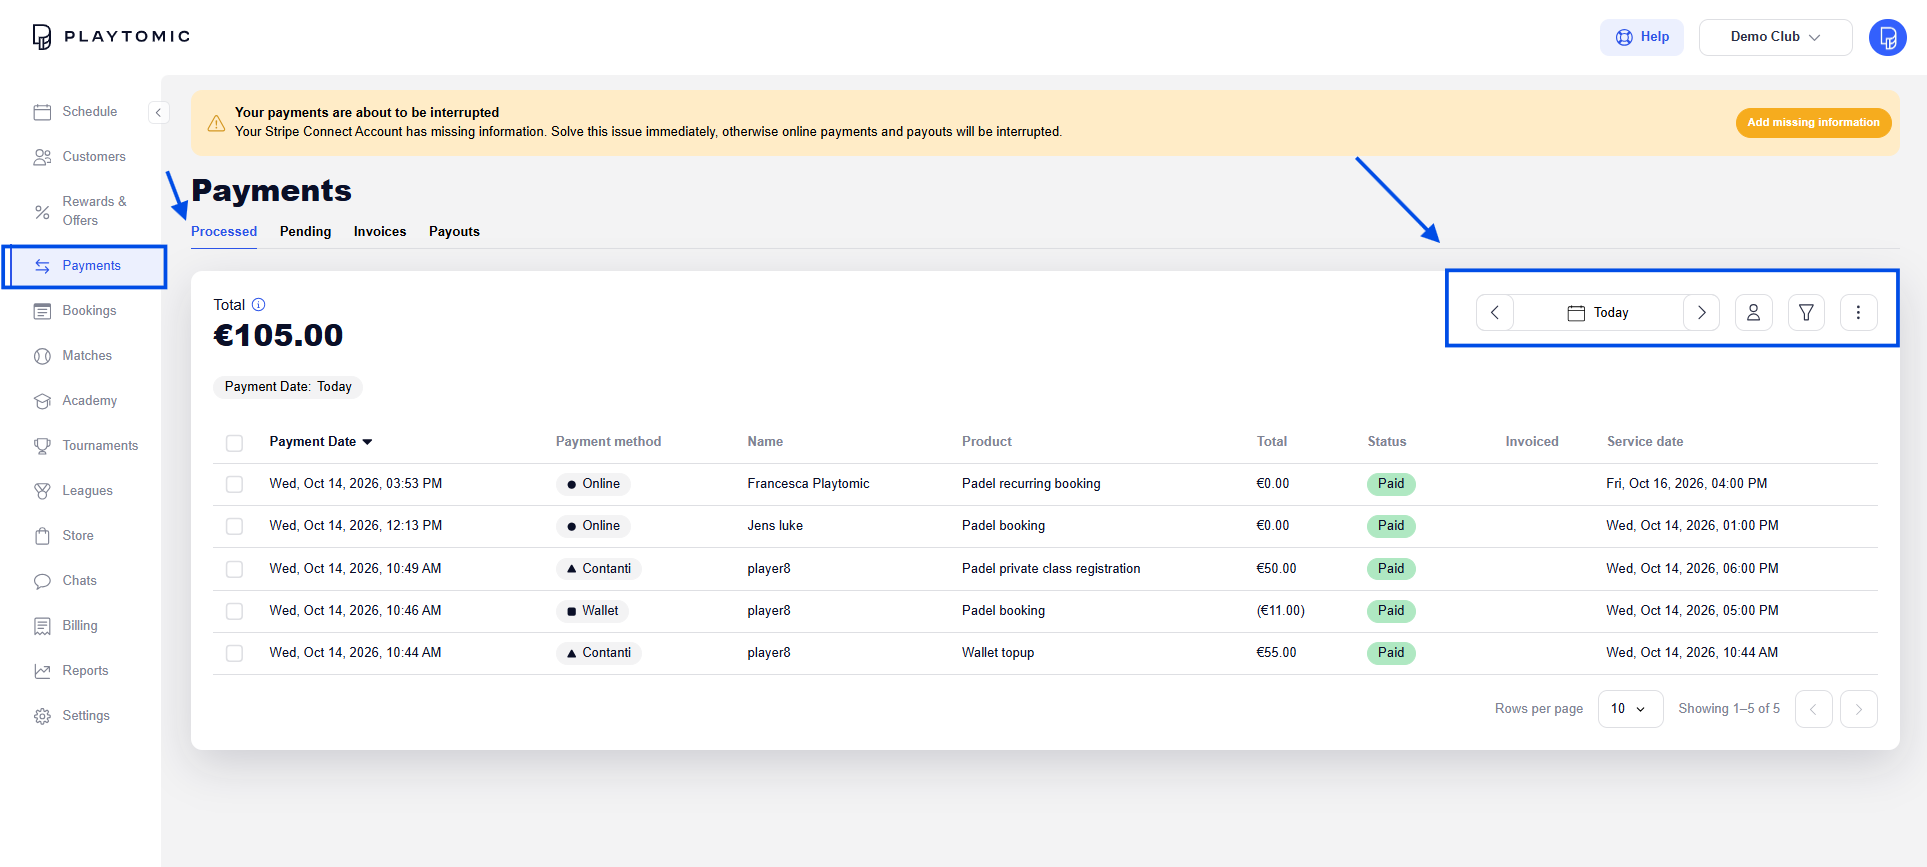Switch to the Invoices tab
1927x867 pixels.
coord(380,232)
